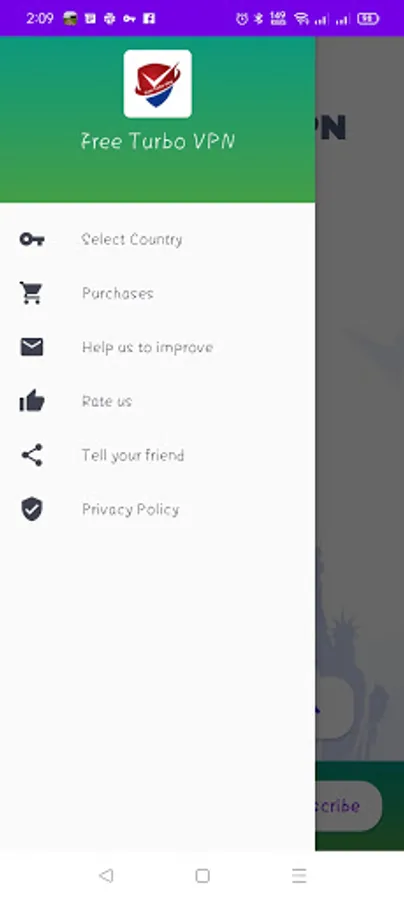
Task: Open the Privacy Policy entry
Action: [157, 509]
